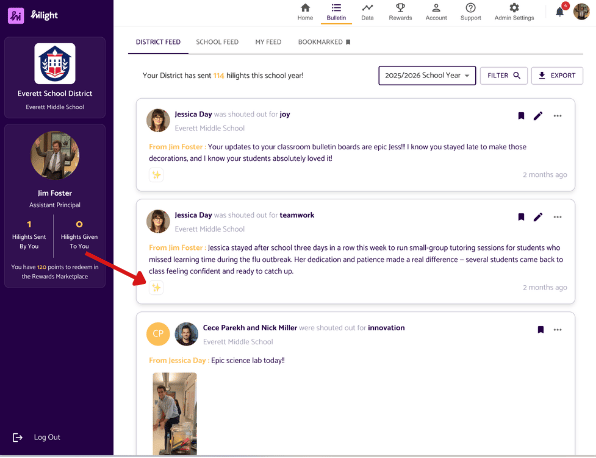This screenshot has width=596, height=458.
Task: React with sparkle on the teamwork post
Action: tap(156, 288)
